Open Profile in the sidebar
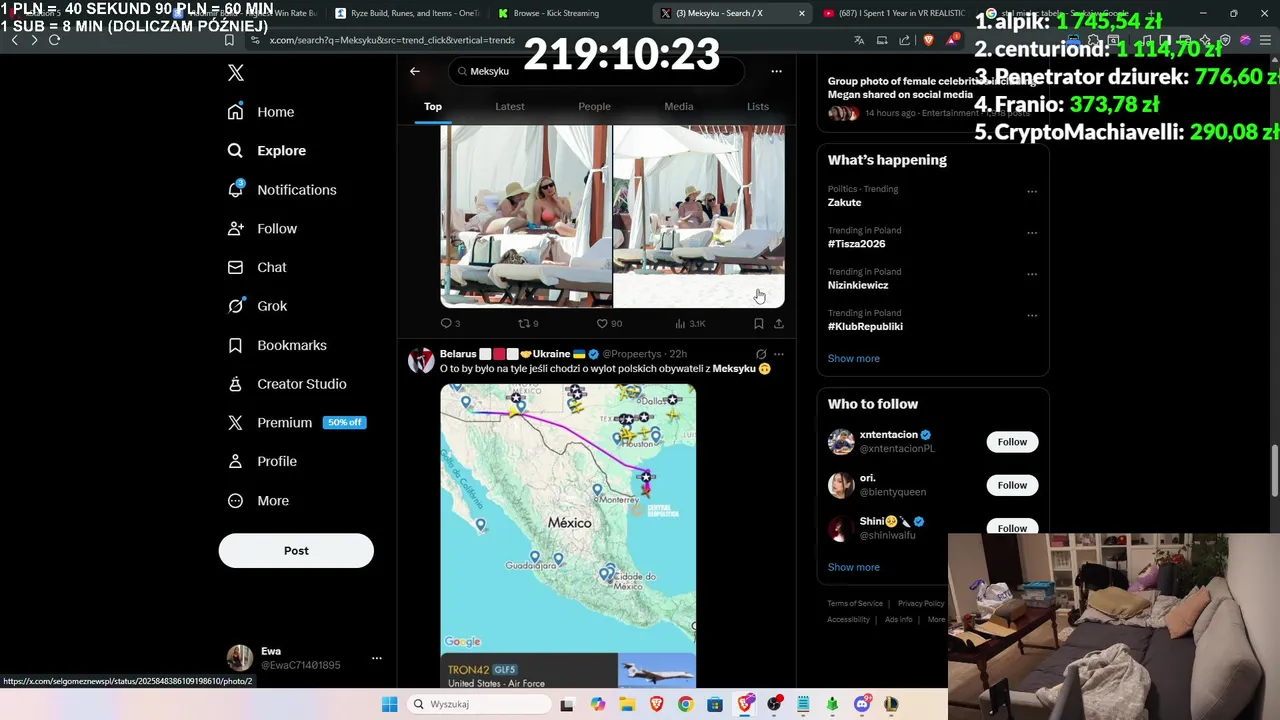The width and height of the screenshot is (1280, 720). pos(262,462)
